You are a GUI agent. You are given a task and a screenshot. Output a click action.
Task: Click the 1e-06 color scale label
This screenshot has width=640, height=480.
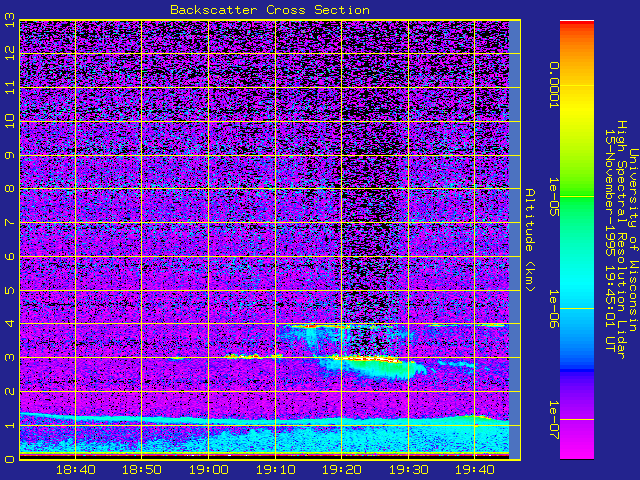click(554, 309)
